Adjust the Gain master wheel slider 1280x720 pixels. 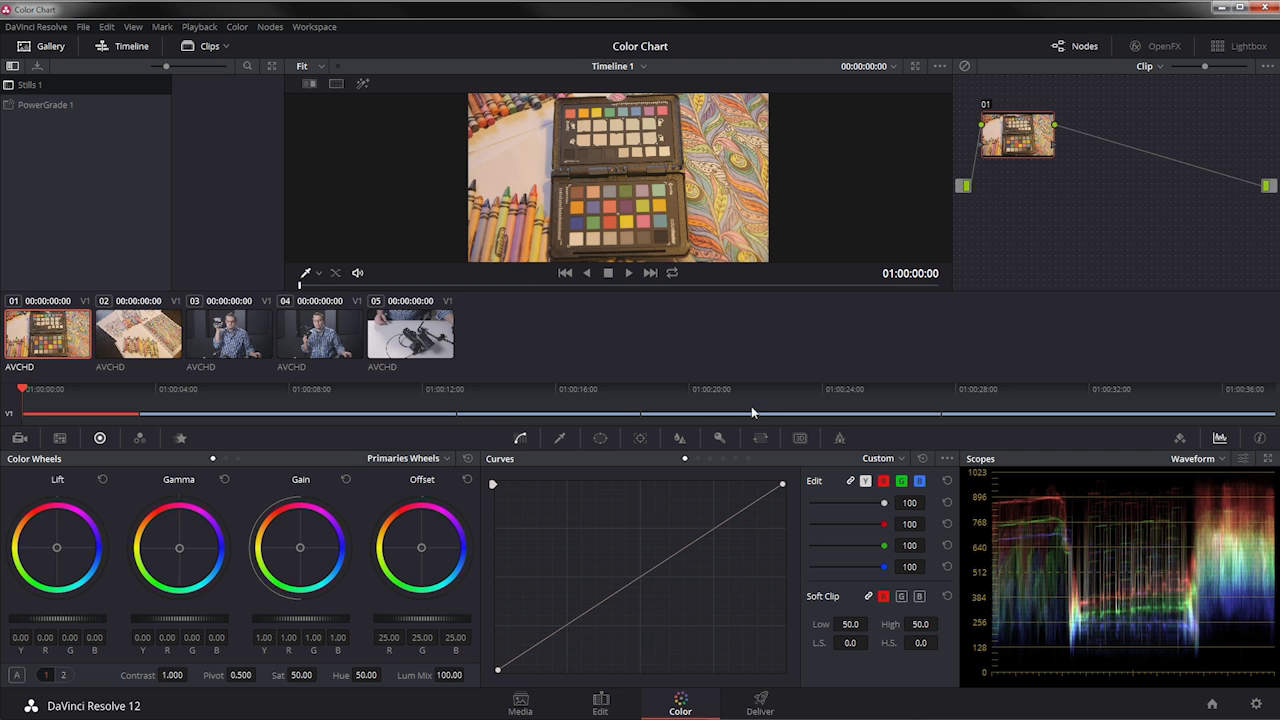[x=300, y=618]
